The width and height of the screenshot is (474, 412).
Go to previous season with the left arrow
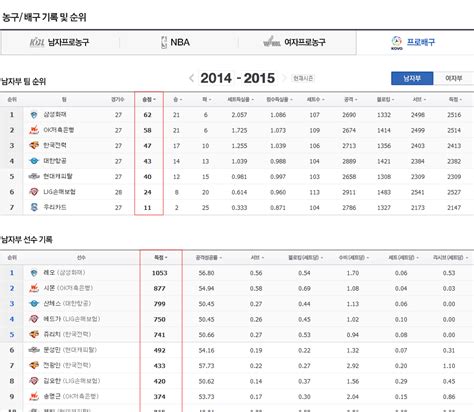(x=191, y=78)
